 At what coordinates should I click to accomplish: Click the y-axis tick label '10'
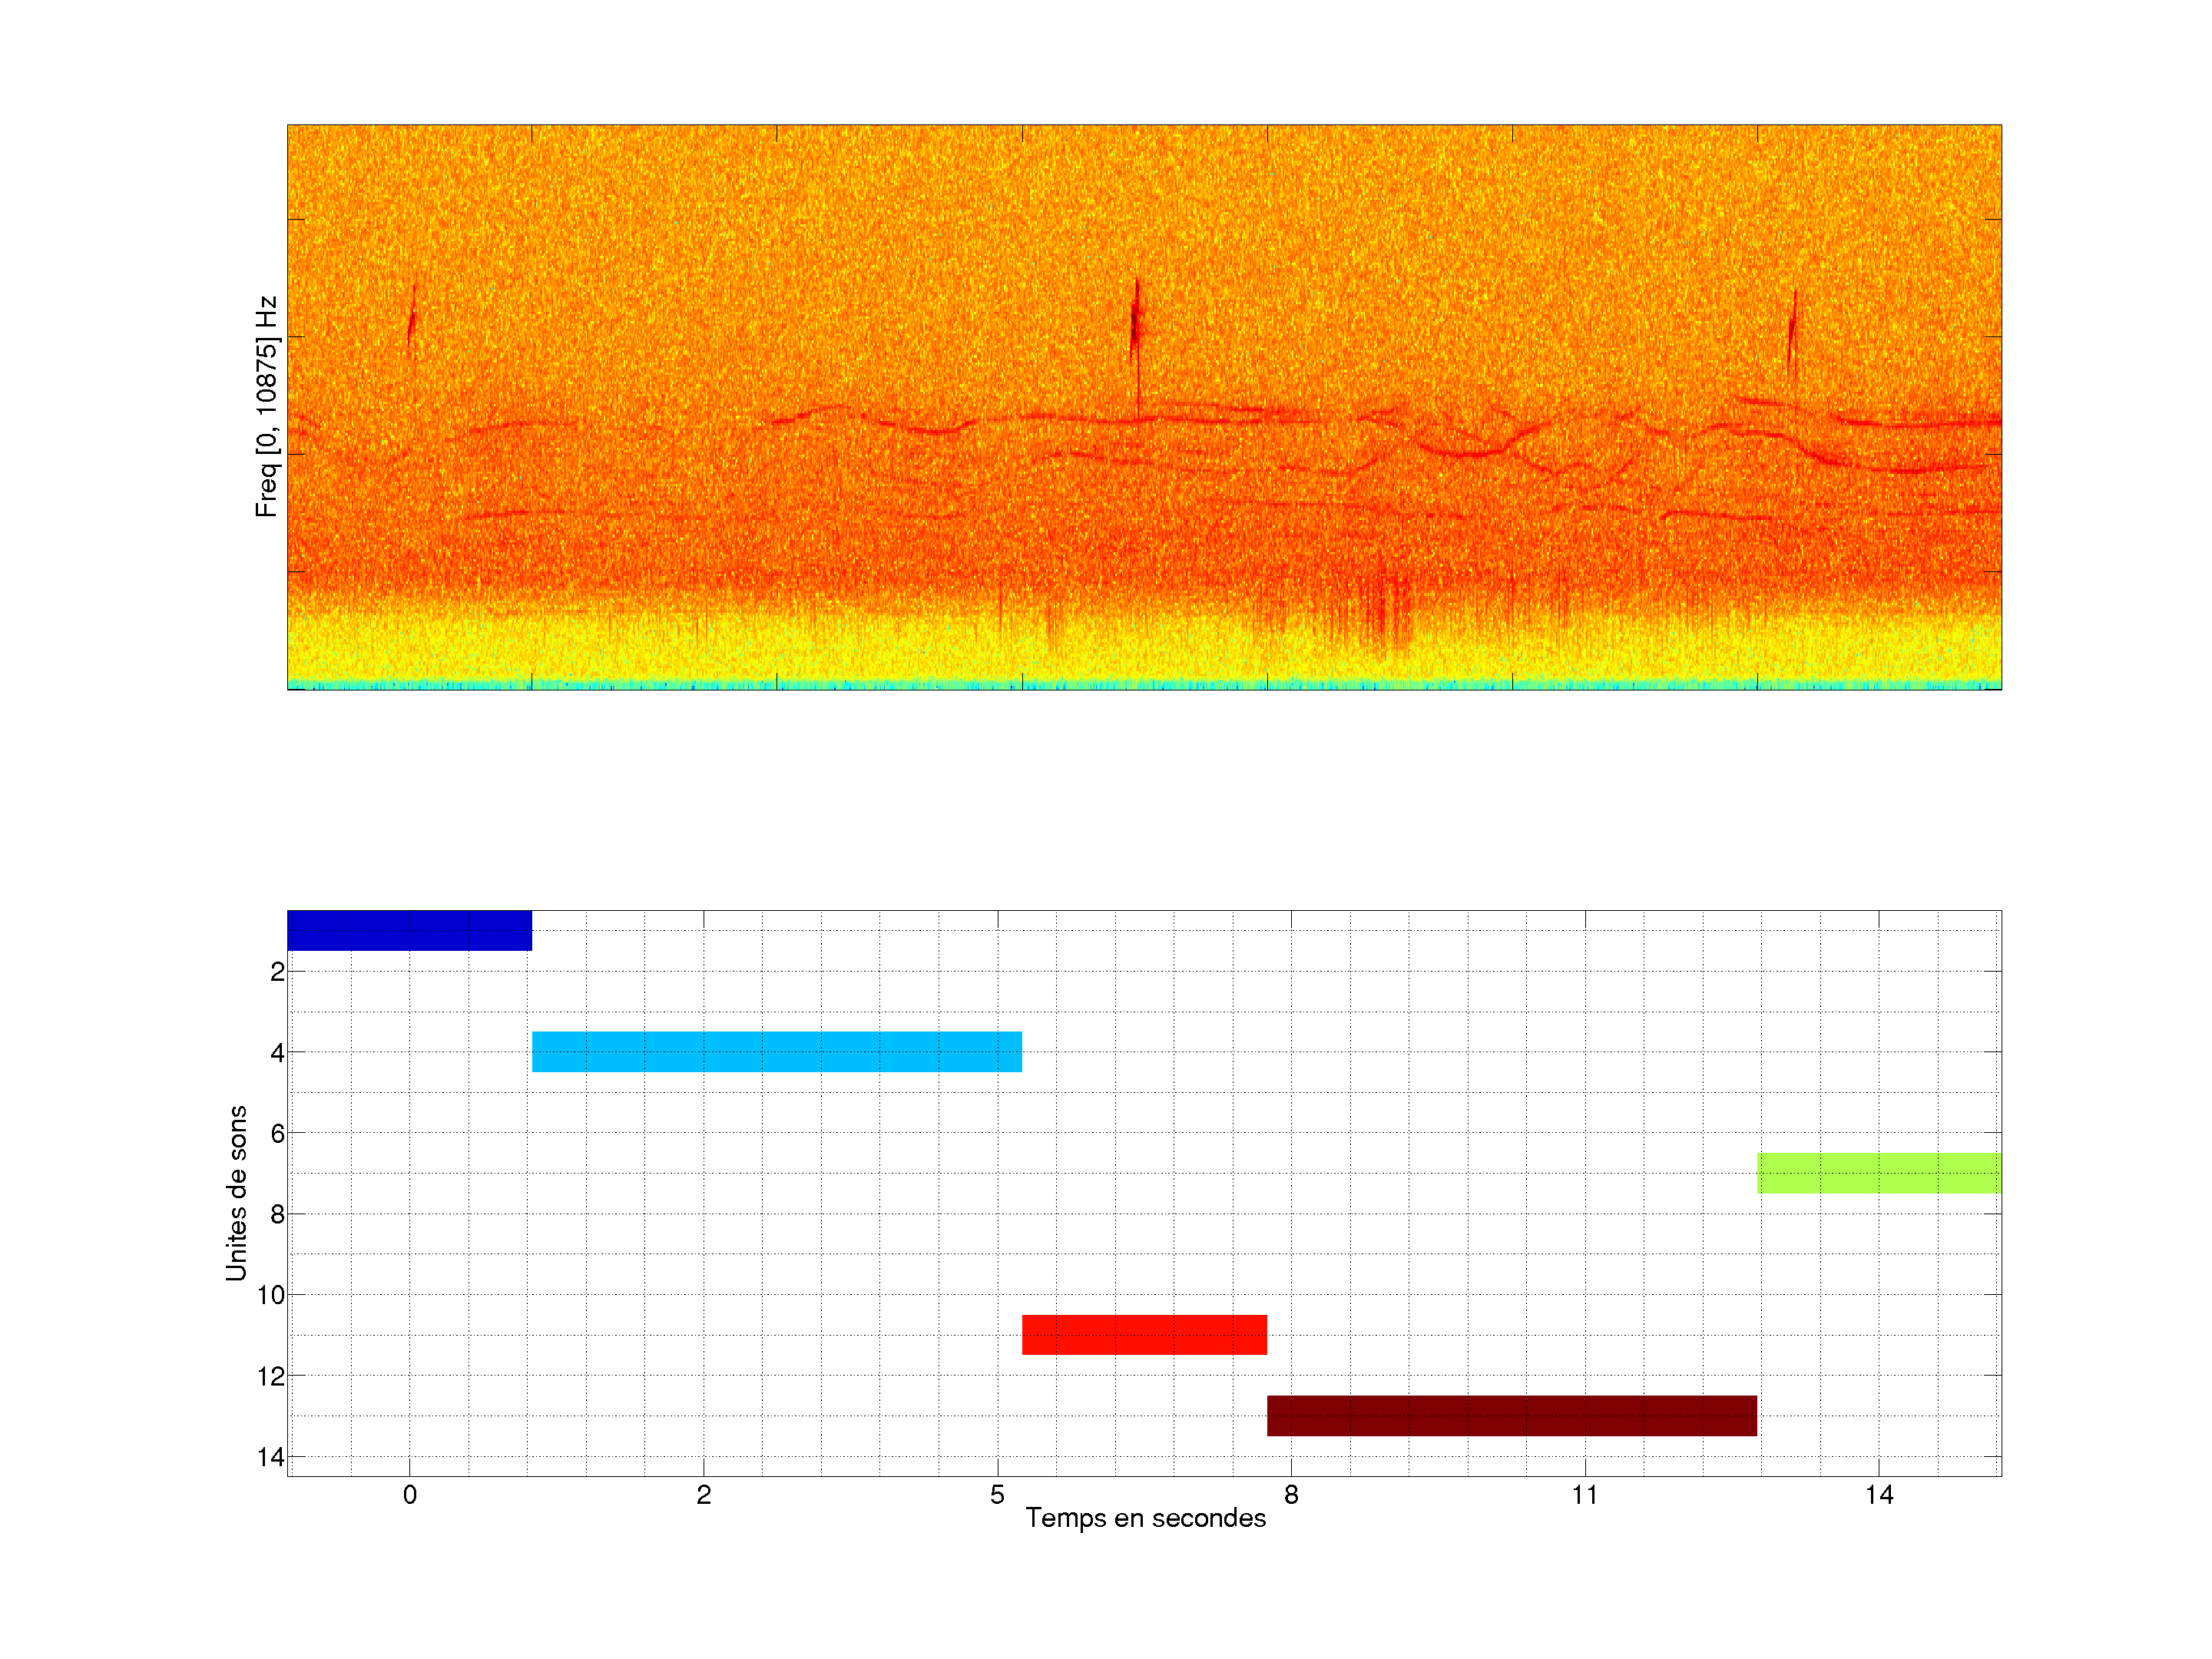(271, 1295)
